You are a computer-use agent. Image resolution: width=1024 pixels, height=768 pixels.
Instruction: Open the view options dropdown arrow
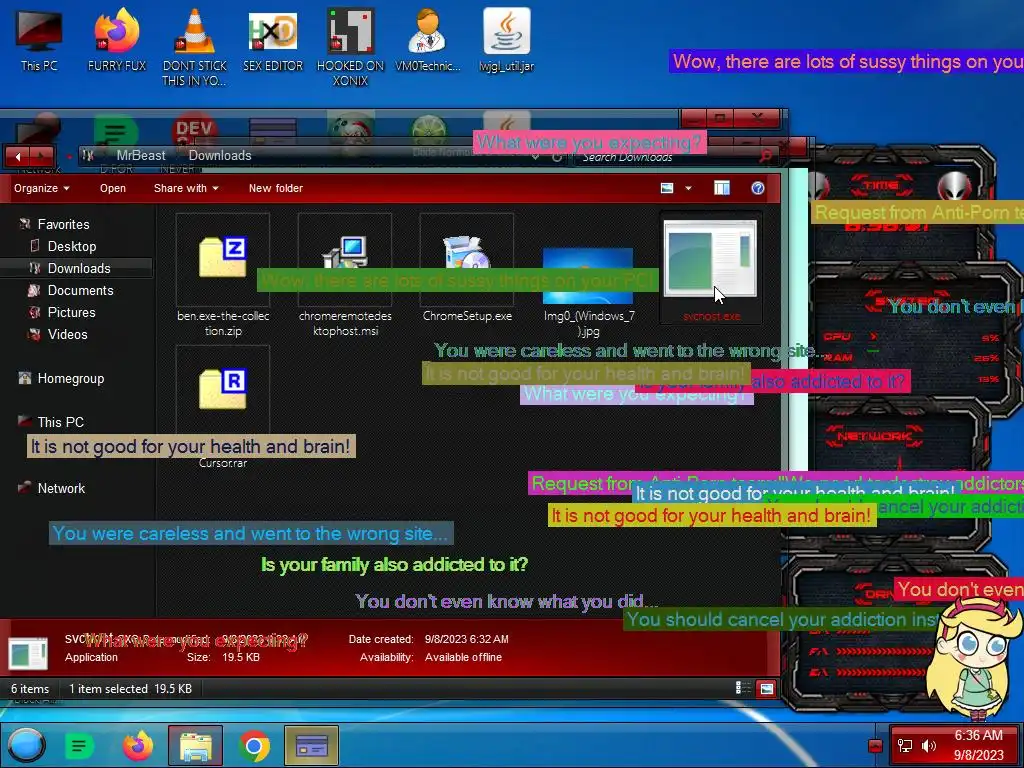pyautogui.click(x=688, y=188)
